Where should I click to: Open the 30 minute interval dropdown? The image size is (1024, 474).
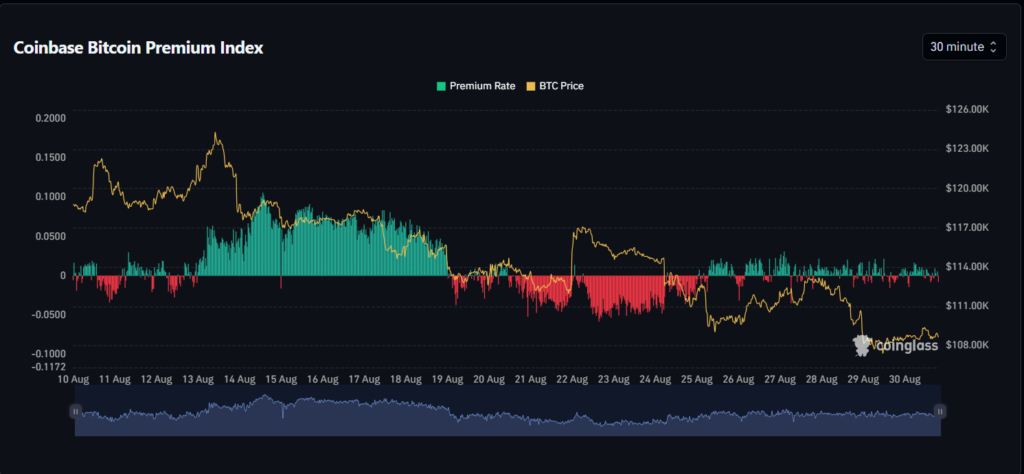964,47
